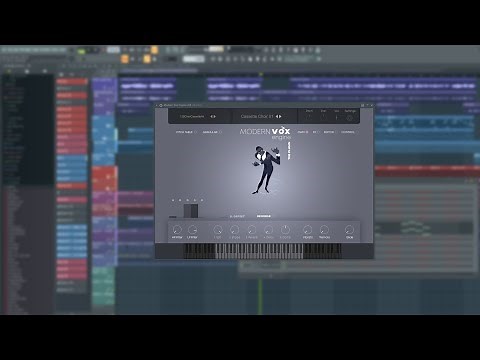Click the HP Filter knob

(x=177, y=230)
